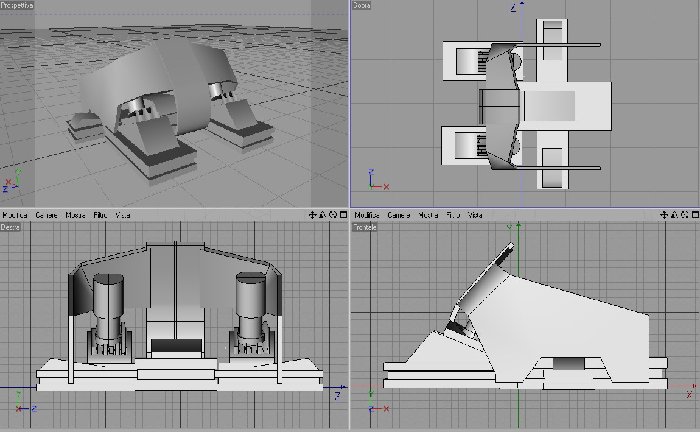Click the rotate camera icon in Destra viewport
Image resolution: width=700 pixels, height=432 pixels.
tap(333, 215)
